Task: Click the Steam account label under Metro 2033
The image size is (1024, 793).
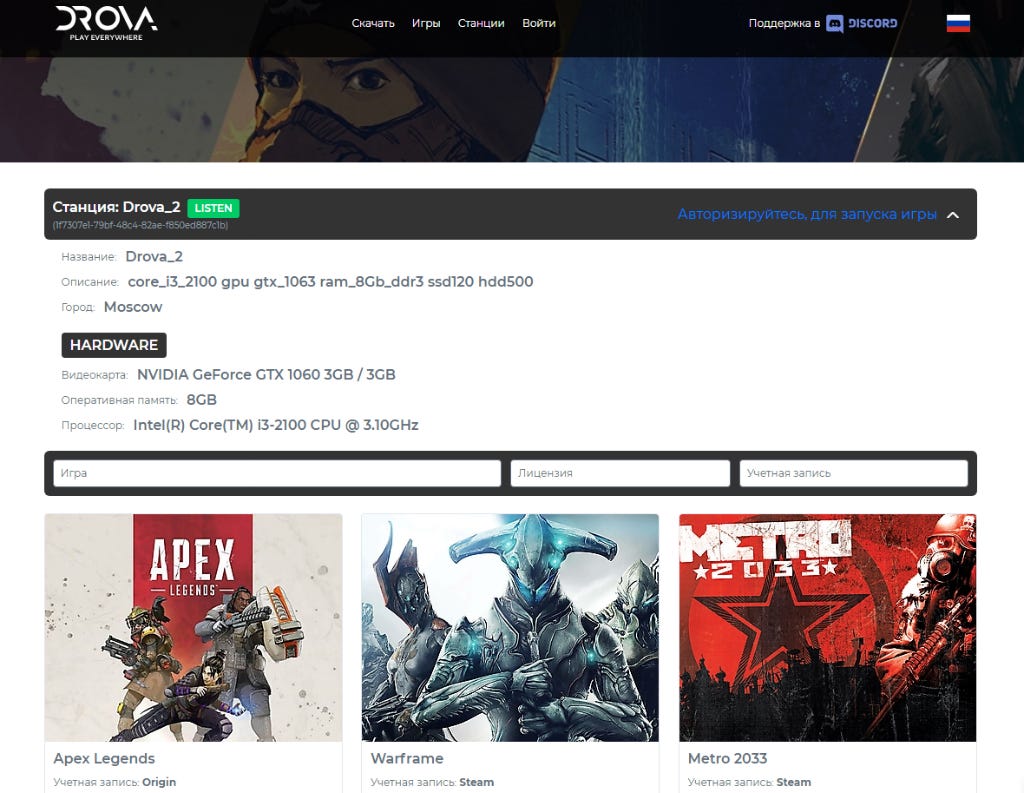Action: point(793,782)
